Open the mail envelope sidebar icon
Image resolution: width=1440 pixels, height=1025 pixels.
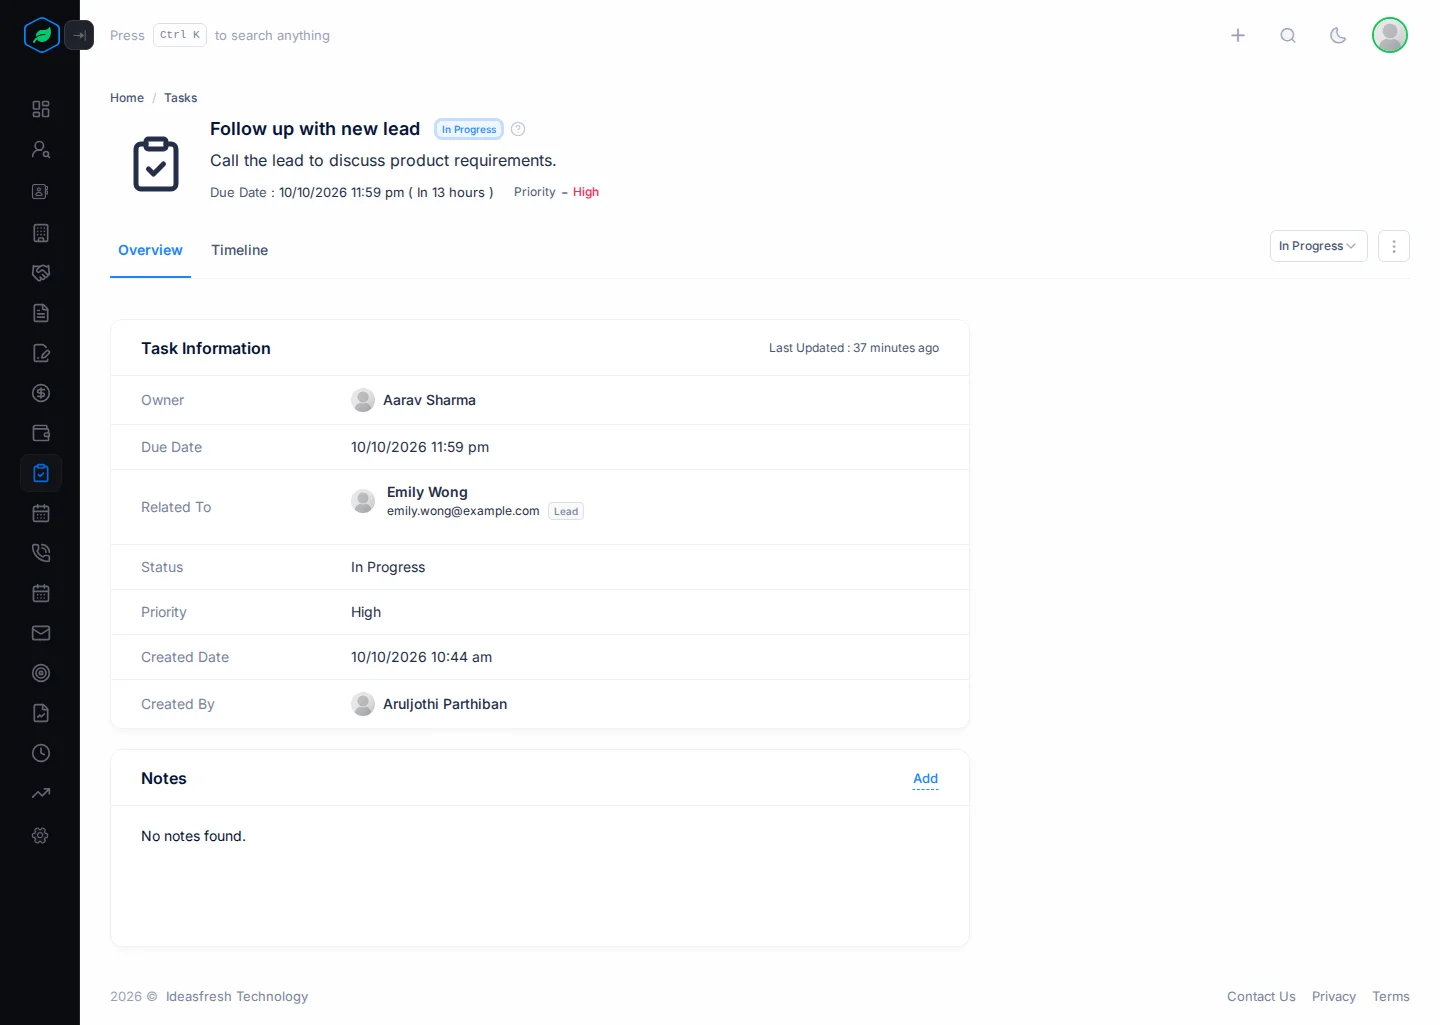point(41,633)
